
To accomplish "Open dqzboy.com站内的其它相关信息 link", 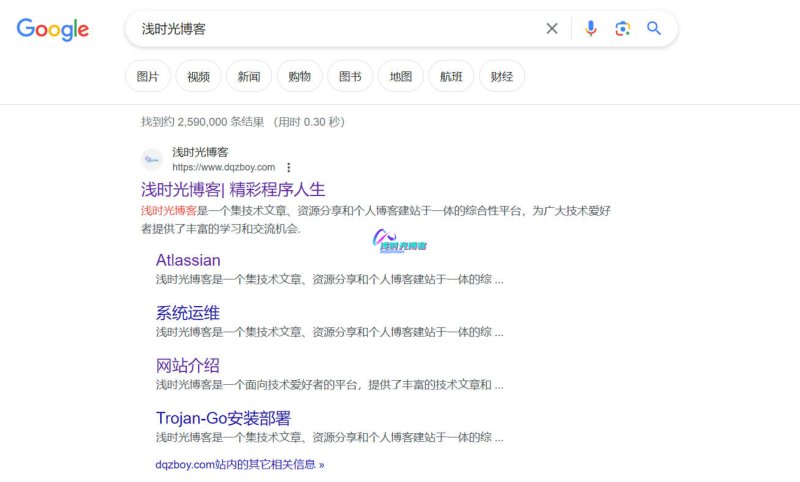I will tap(240, 465).
